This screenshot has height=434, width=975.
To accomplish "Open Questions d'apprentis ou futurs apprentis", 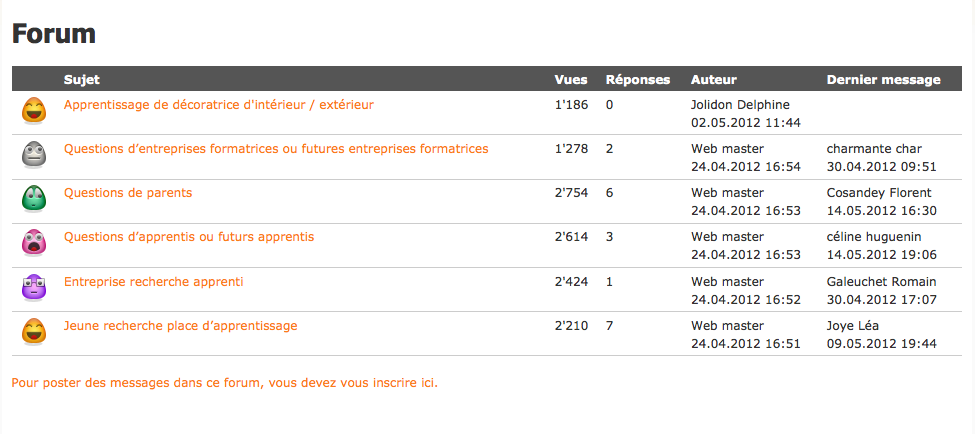I will (x=189, y=238).
